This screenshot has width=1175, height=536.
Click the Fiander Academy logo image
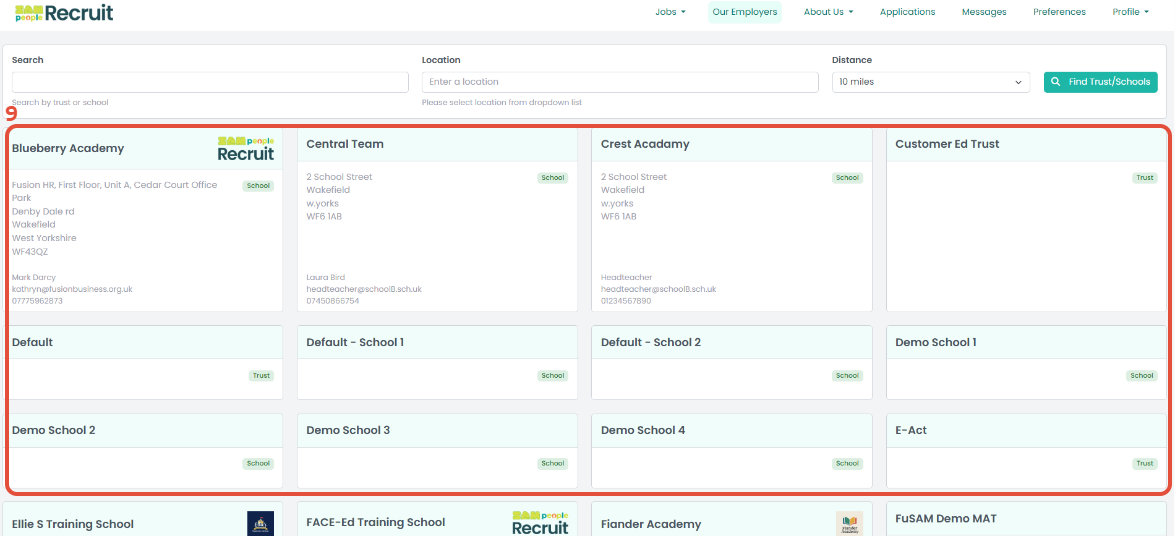click(850, 523)
